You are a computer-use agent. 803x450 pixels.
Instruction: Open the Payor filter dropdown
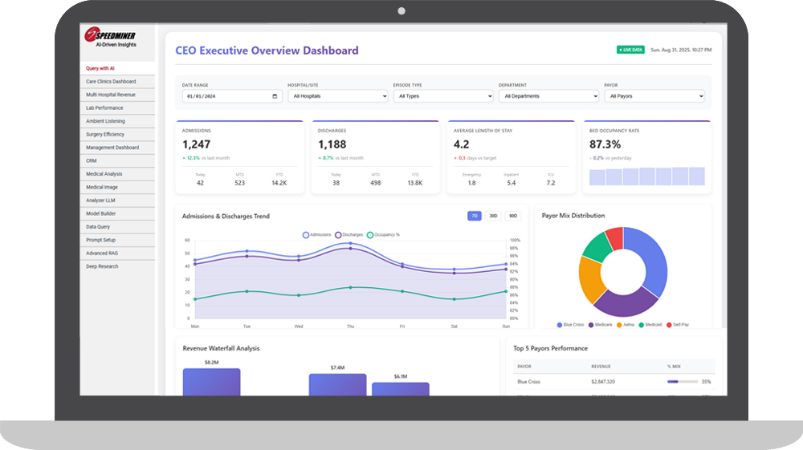click(654, 96)
